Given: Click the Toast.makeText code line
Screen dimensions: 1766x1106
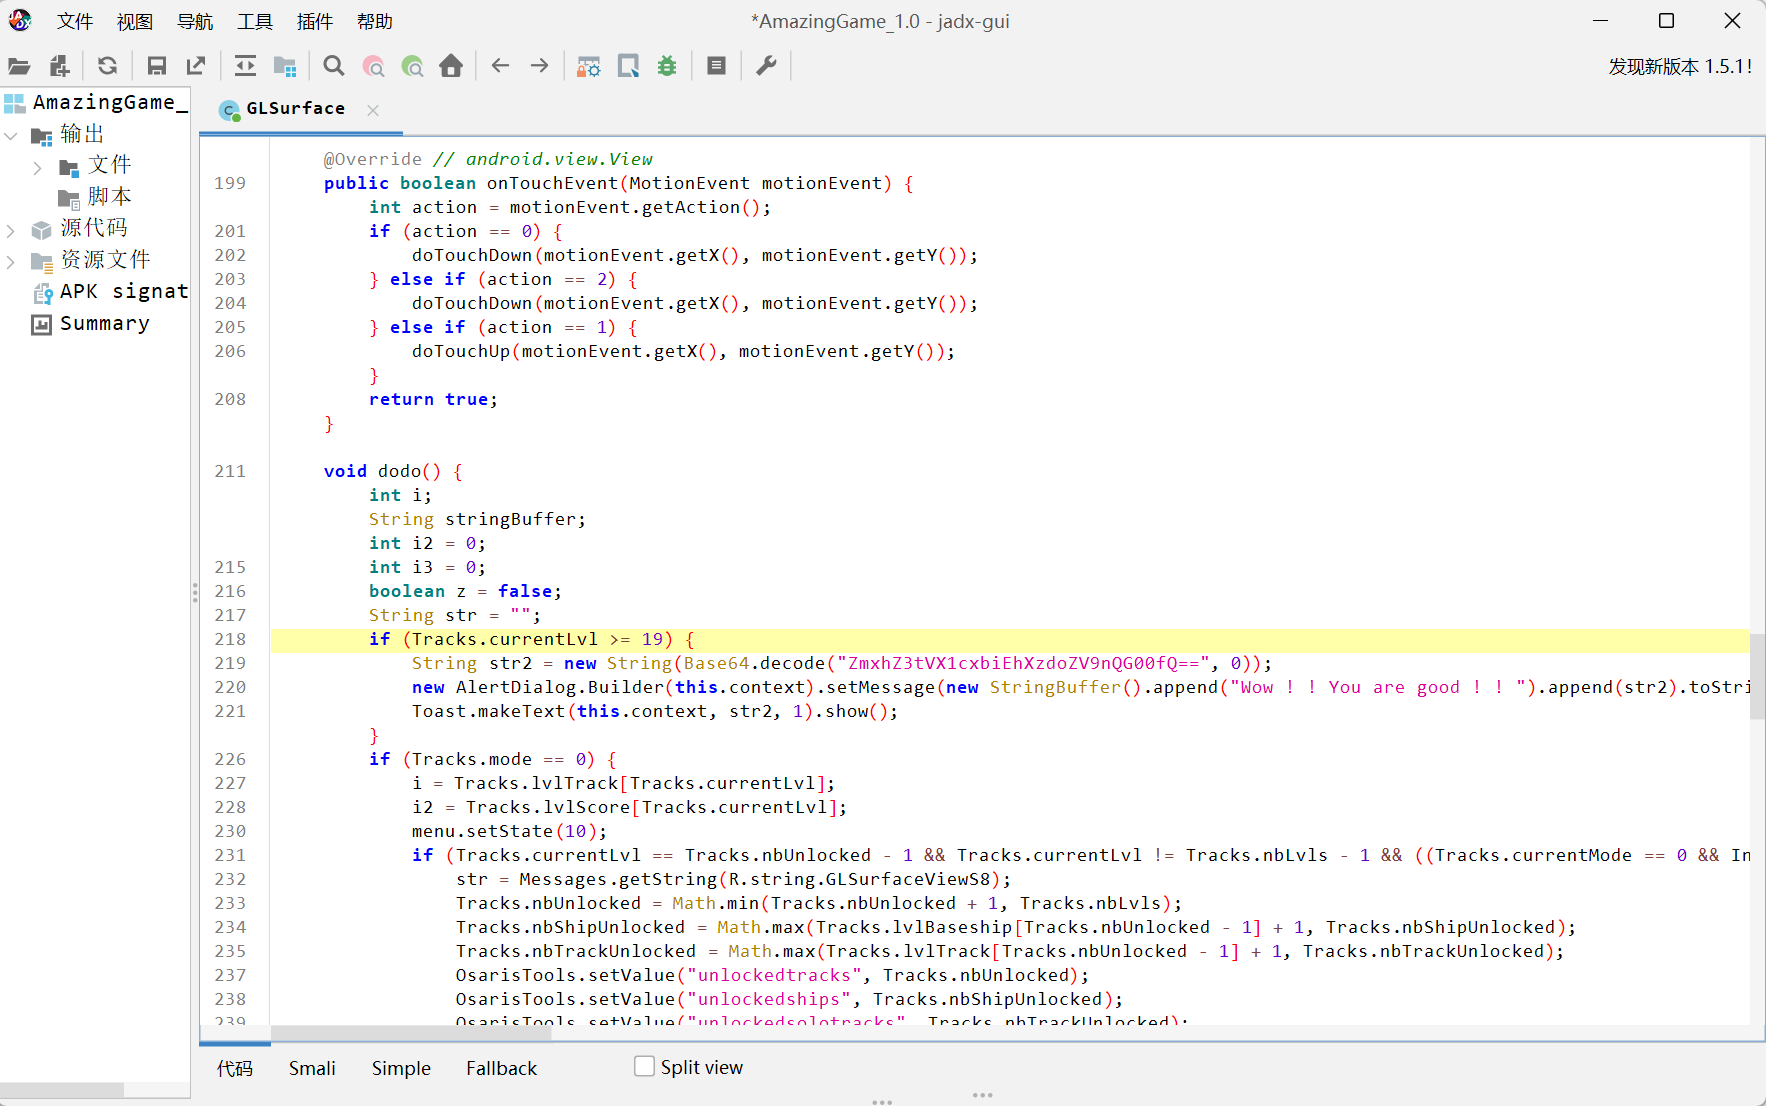Looking at the screenshot, I should tap(655, 711).
